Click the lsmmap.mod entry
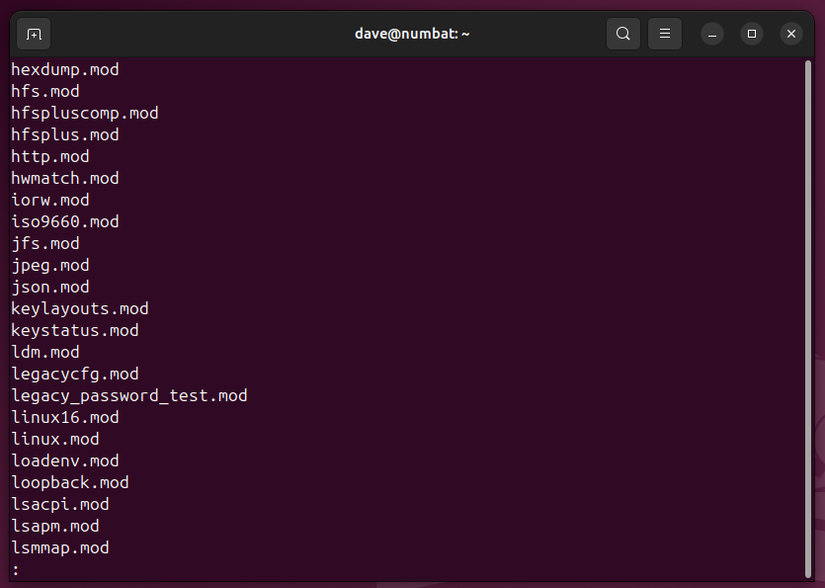The width and height of the screenshot is (825, 588). (x=59, y=547)
